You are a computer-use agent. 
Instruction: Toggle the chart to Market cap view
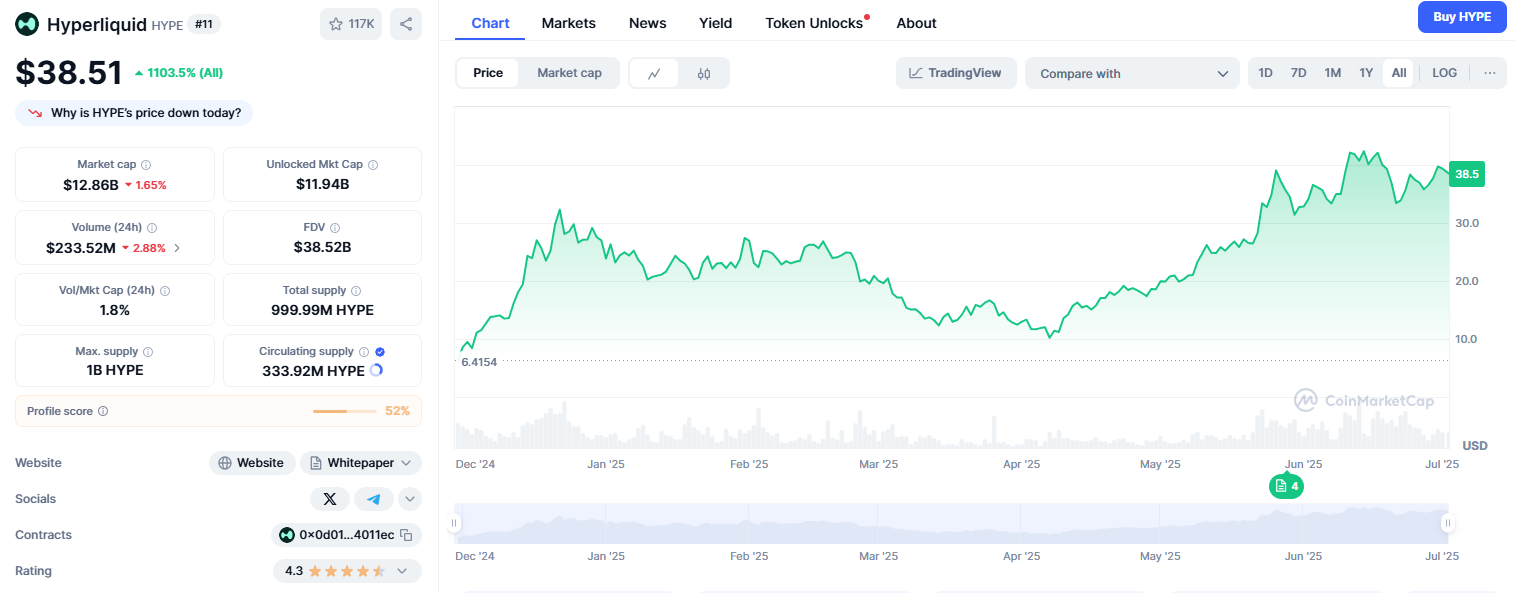[x=568, y=72]
